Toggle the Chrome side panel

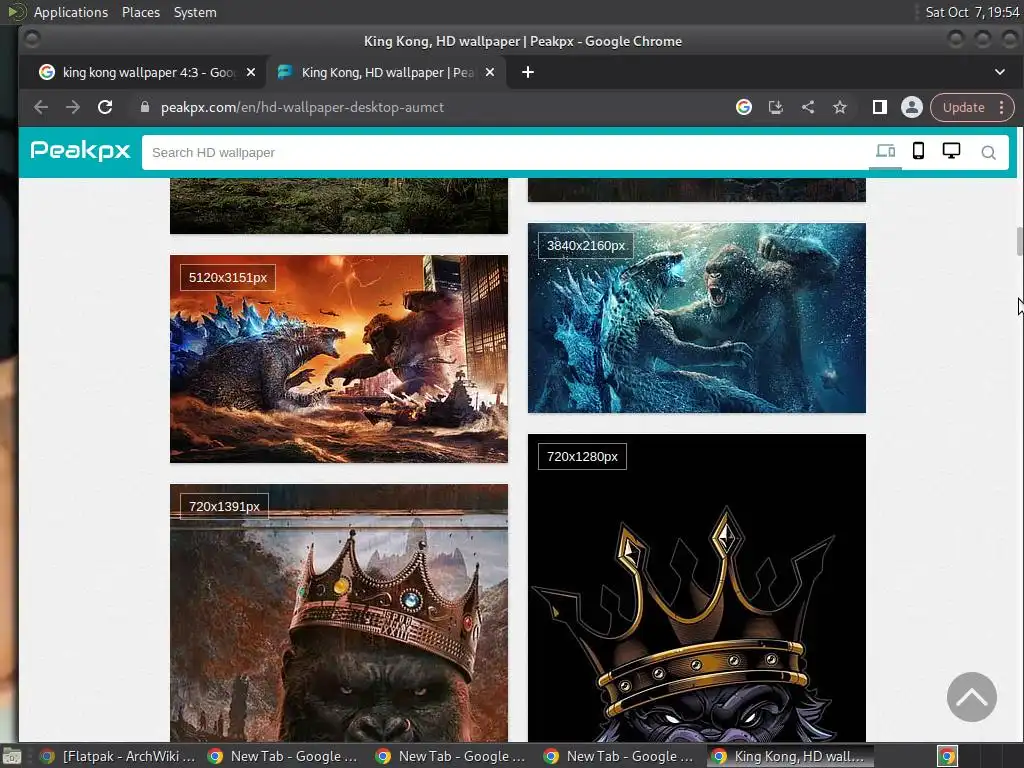[880, 107]
